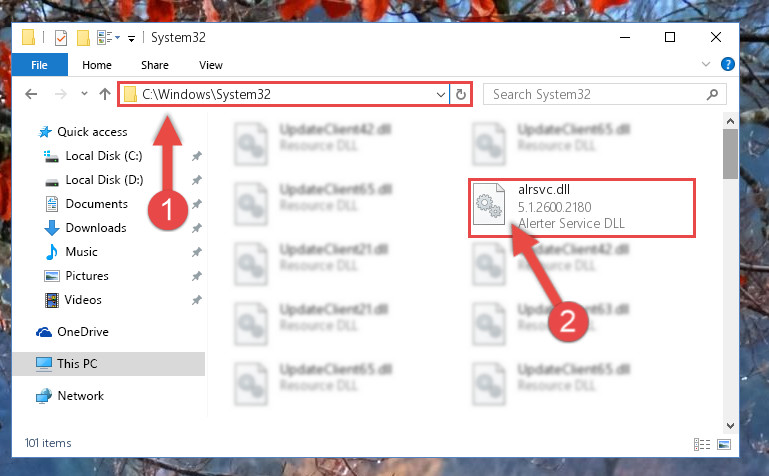Open the File menu

tap(39, 65)
